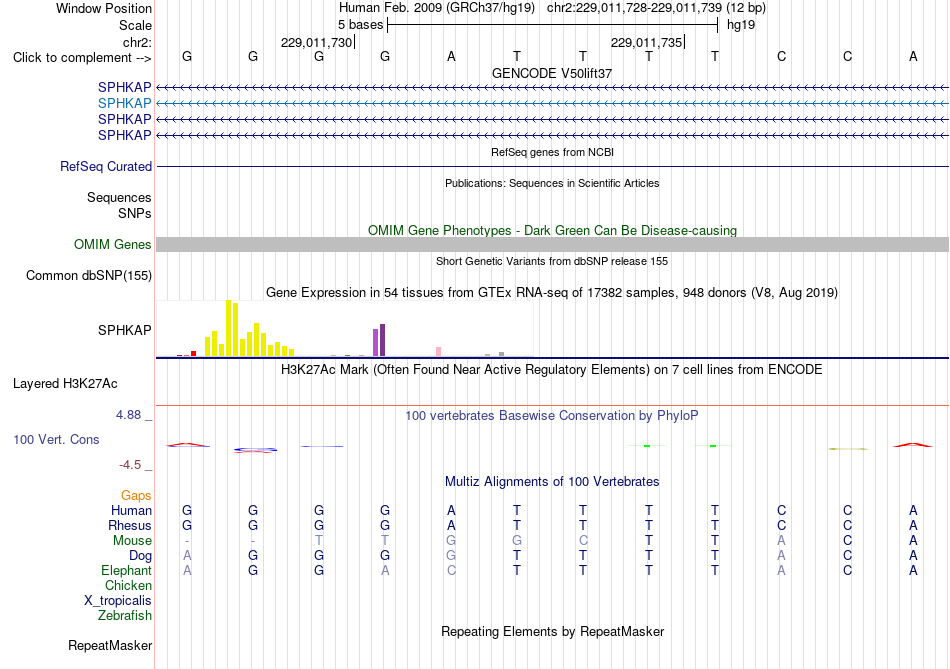Open the GTEx Gene Expression track title
This screenshot has height=669, width=950.
552,293
